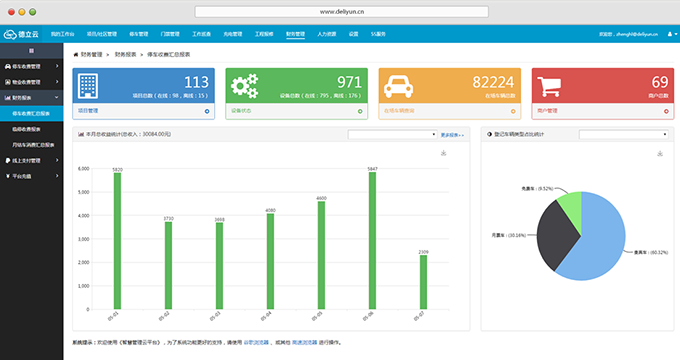Image resolution: width=680 pixels, height=360 pixels.
Task: Open the dropdown in the pie chart panel header
Action: [624, 134]
